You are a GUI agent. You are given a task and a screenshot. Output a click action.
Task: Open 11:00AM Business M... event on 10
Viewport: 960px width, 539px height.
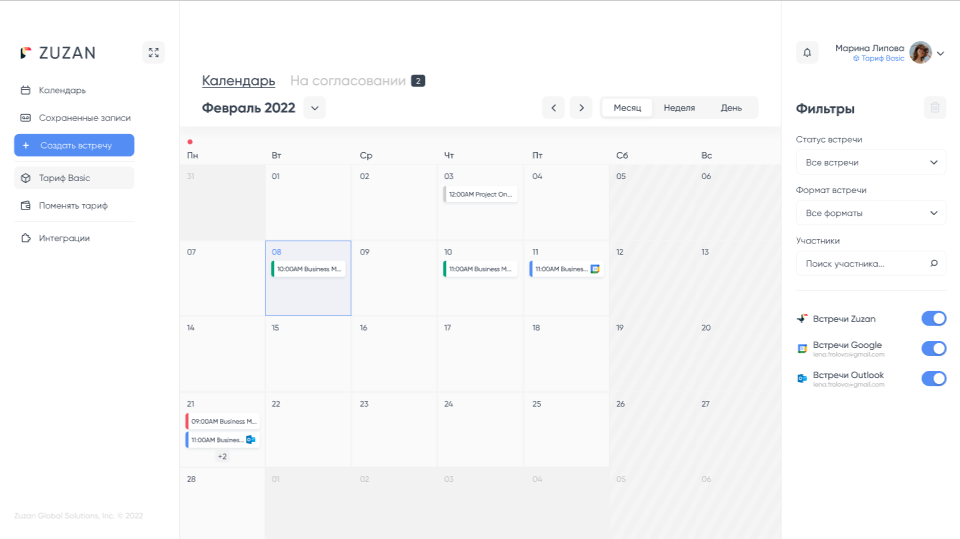pyautogui.click(x=481, y=269)
